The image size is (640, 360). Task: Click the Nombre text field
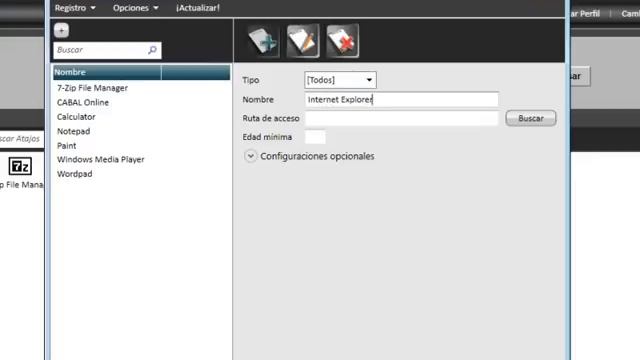(401, 100)
